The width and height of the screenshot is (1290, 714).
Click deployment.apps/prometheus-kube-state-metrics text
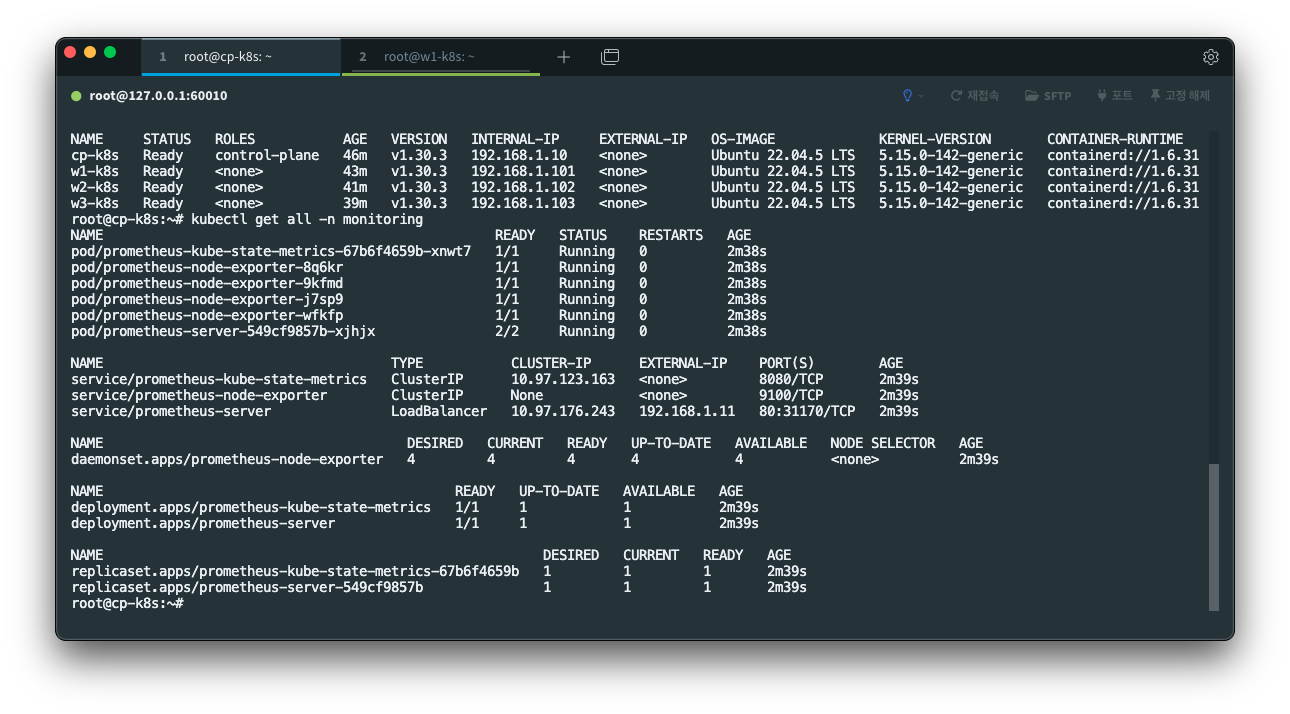251,507
